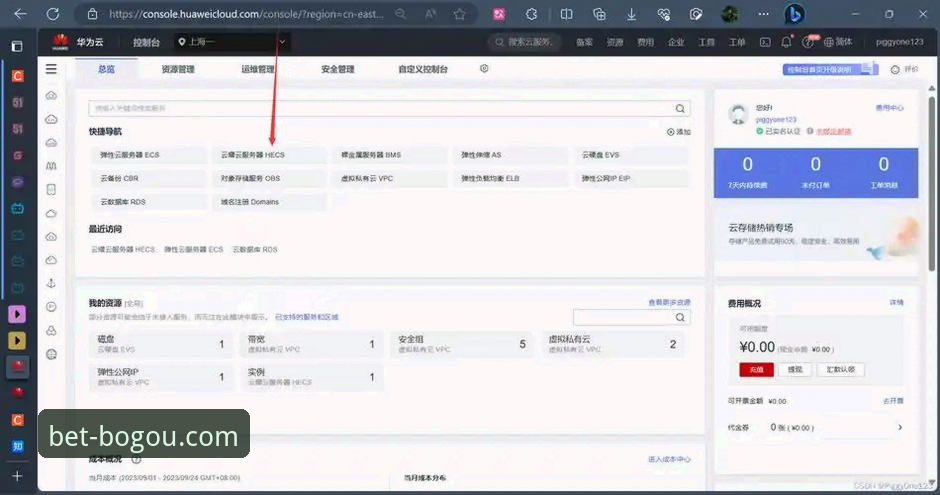Open 域名注册 Domains shortcut
Image resolution: width=940 pixels, height=495 pixels.
(x=269, y=202)
